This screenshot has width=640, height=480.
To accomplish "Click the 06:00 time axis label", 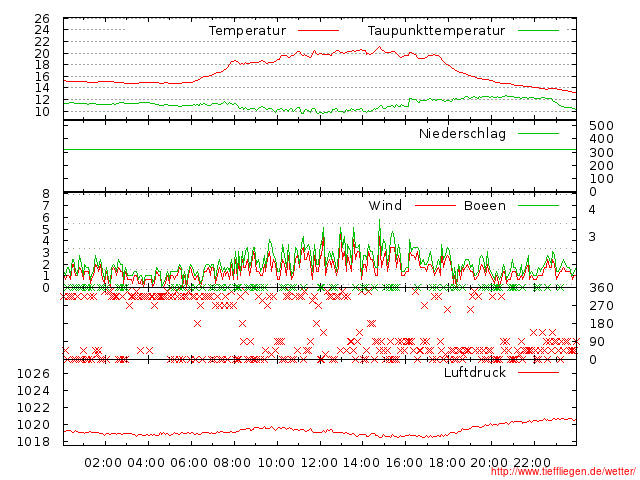I will click(189, 463).
